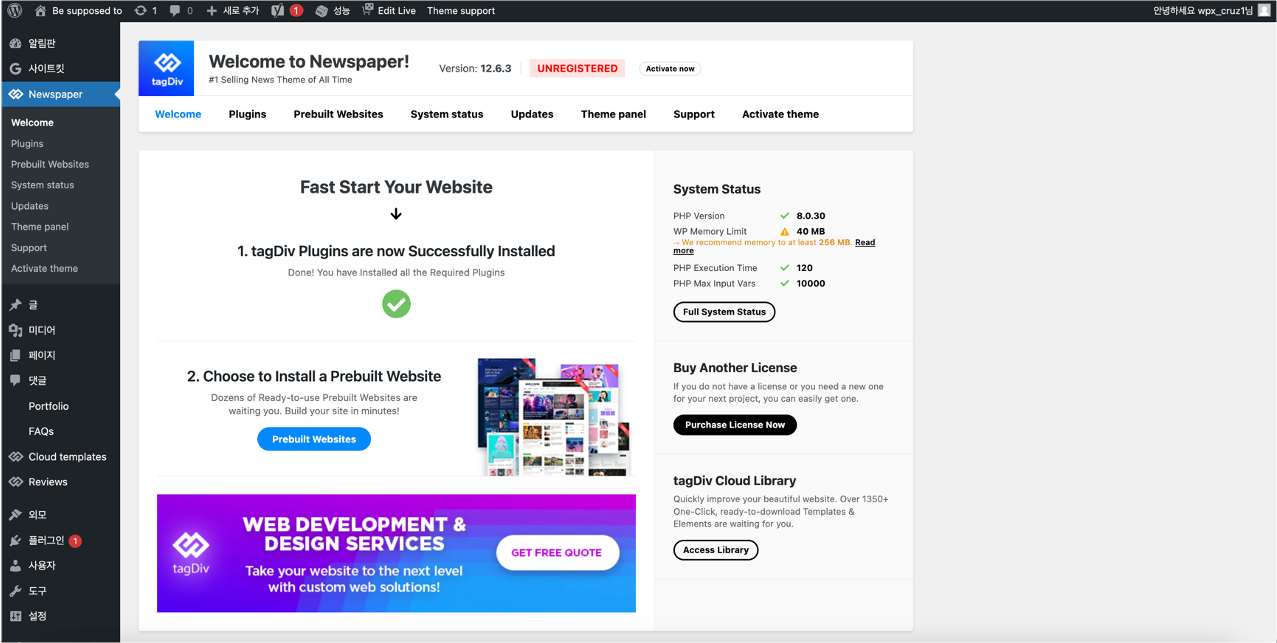Viewport: 1277px width, 643px height.
Task: Open Support in sidebar submenu
Action: 29,248
